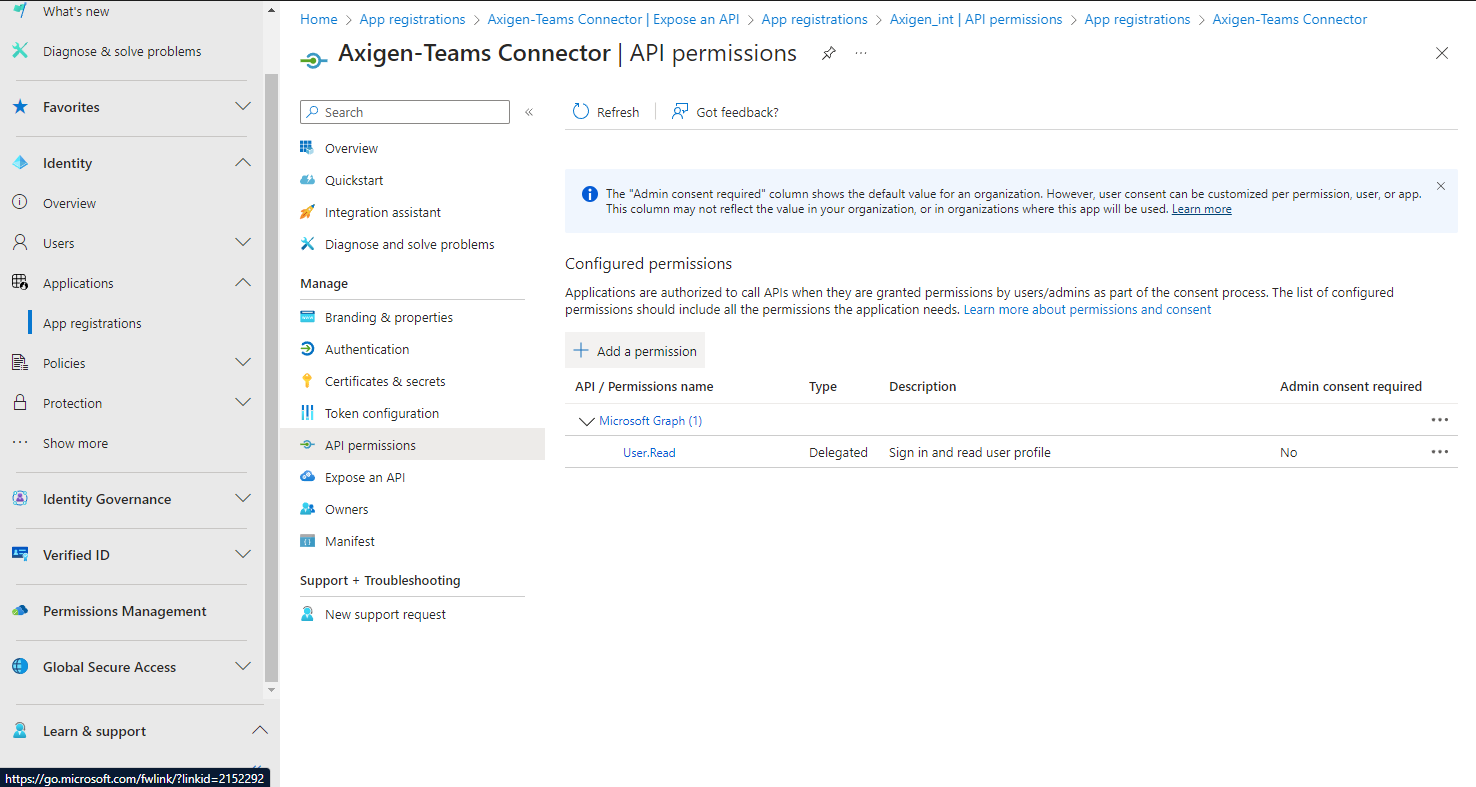Collapse the resource menu with double-chevron icon
This screenshot has width=1476, height=787.
pos(529,112)
